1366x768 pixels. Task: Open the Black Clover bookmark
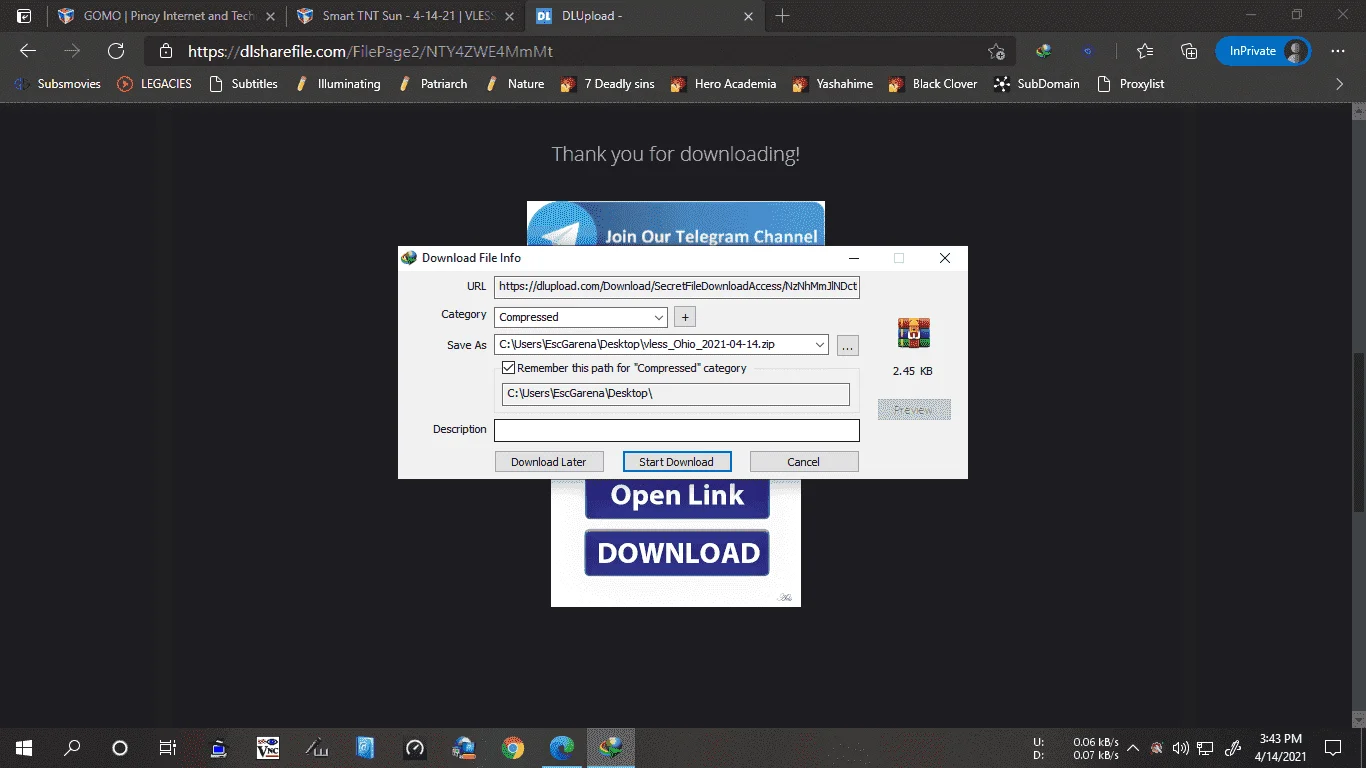(933, 84)
